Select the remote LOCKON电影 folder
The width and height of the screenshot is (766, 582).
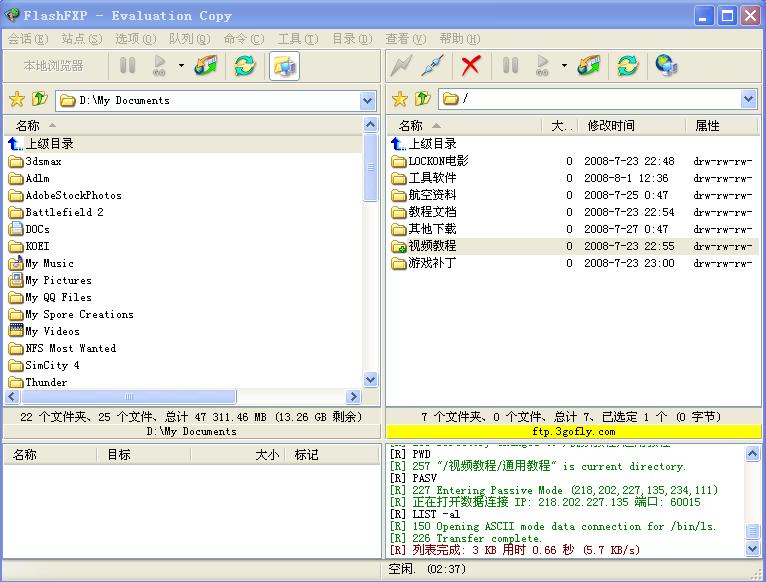point(430,161)
